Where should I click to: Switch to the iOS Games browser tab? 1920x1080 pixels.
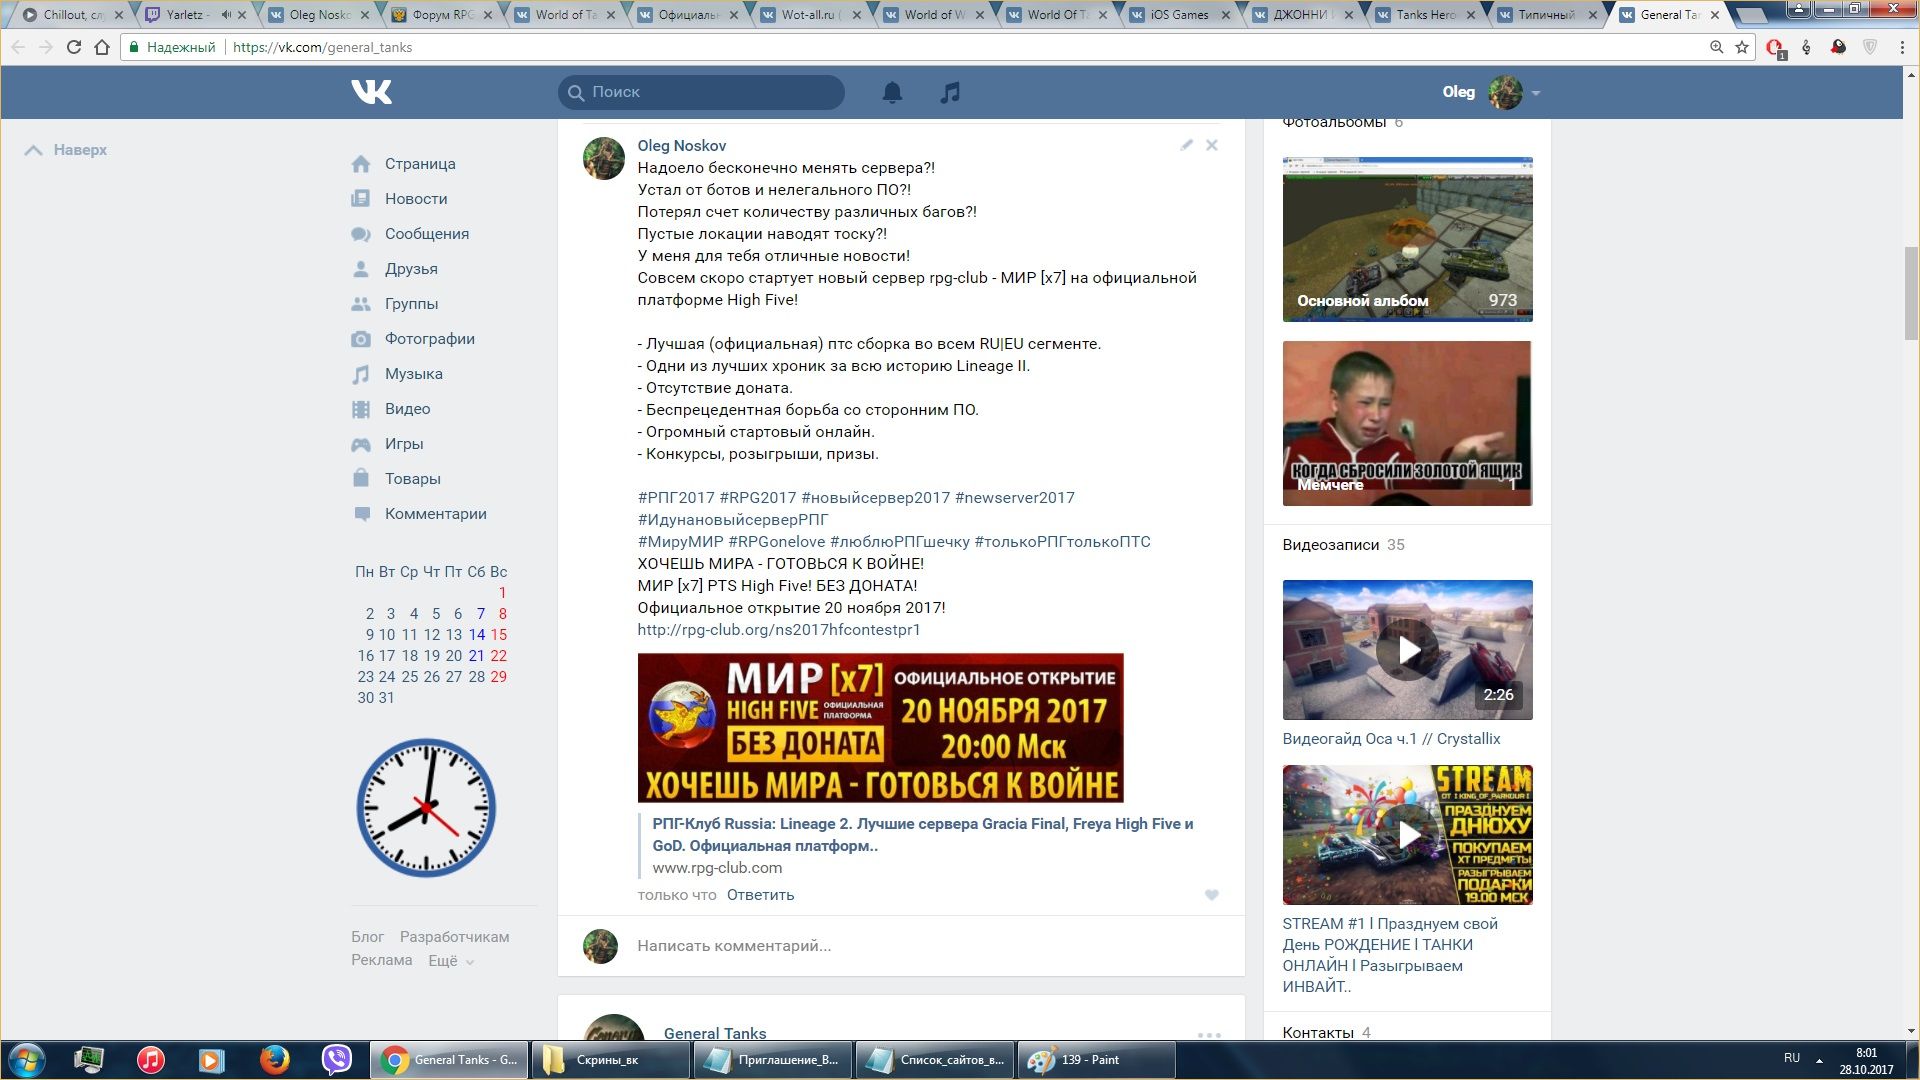tap(1178, 15)
